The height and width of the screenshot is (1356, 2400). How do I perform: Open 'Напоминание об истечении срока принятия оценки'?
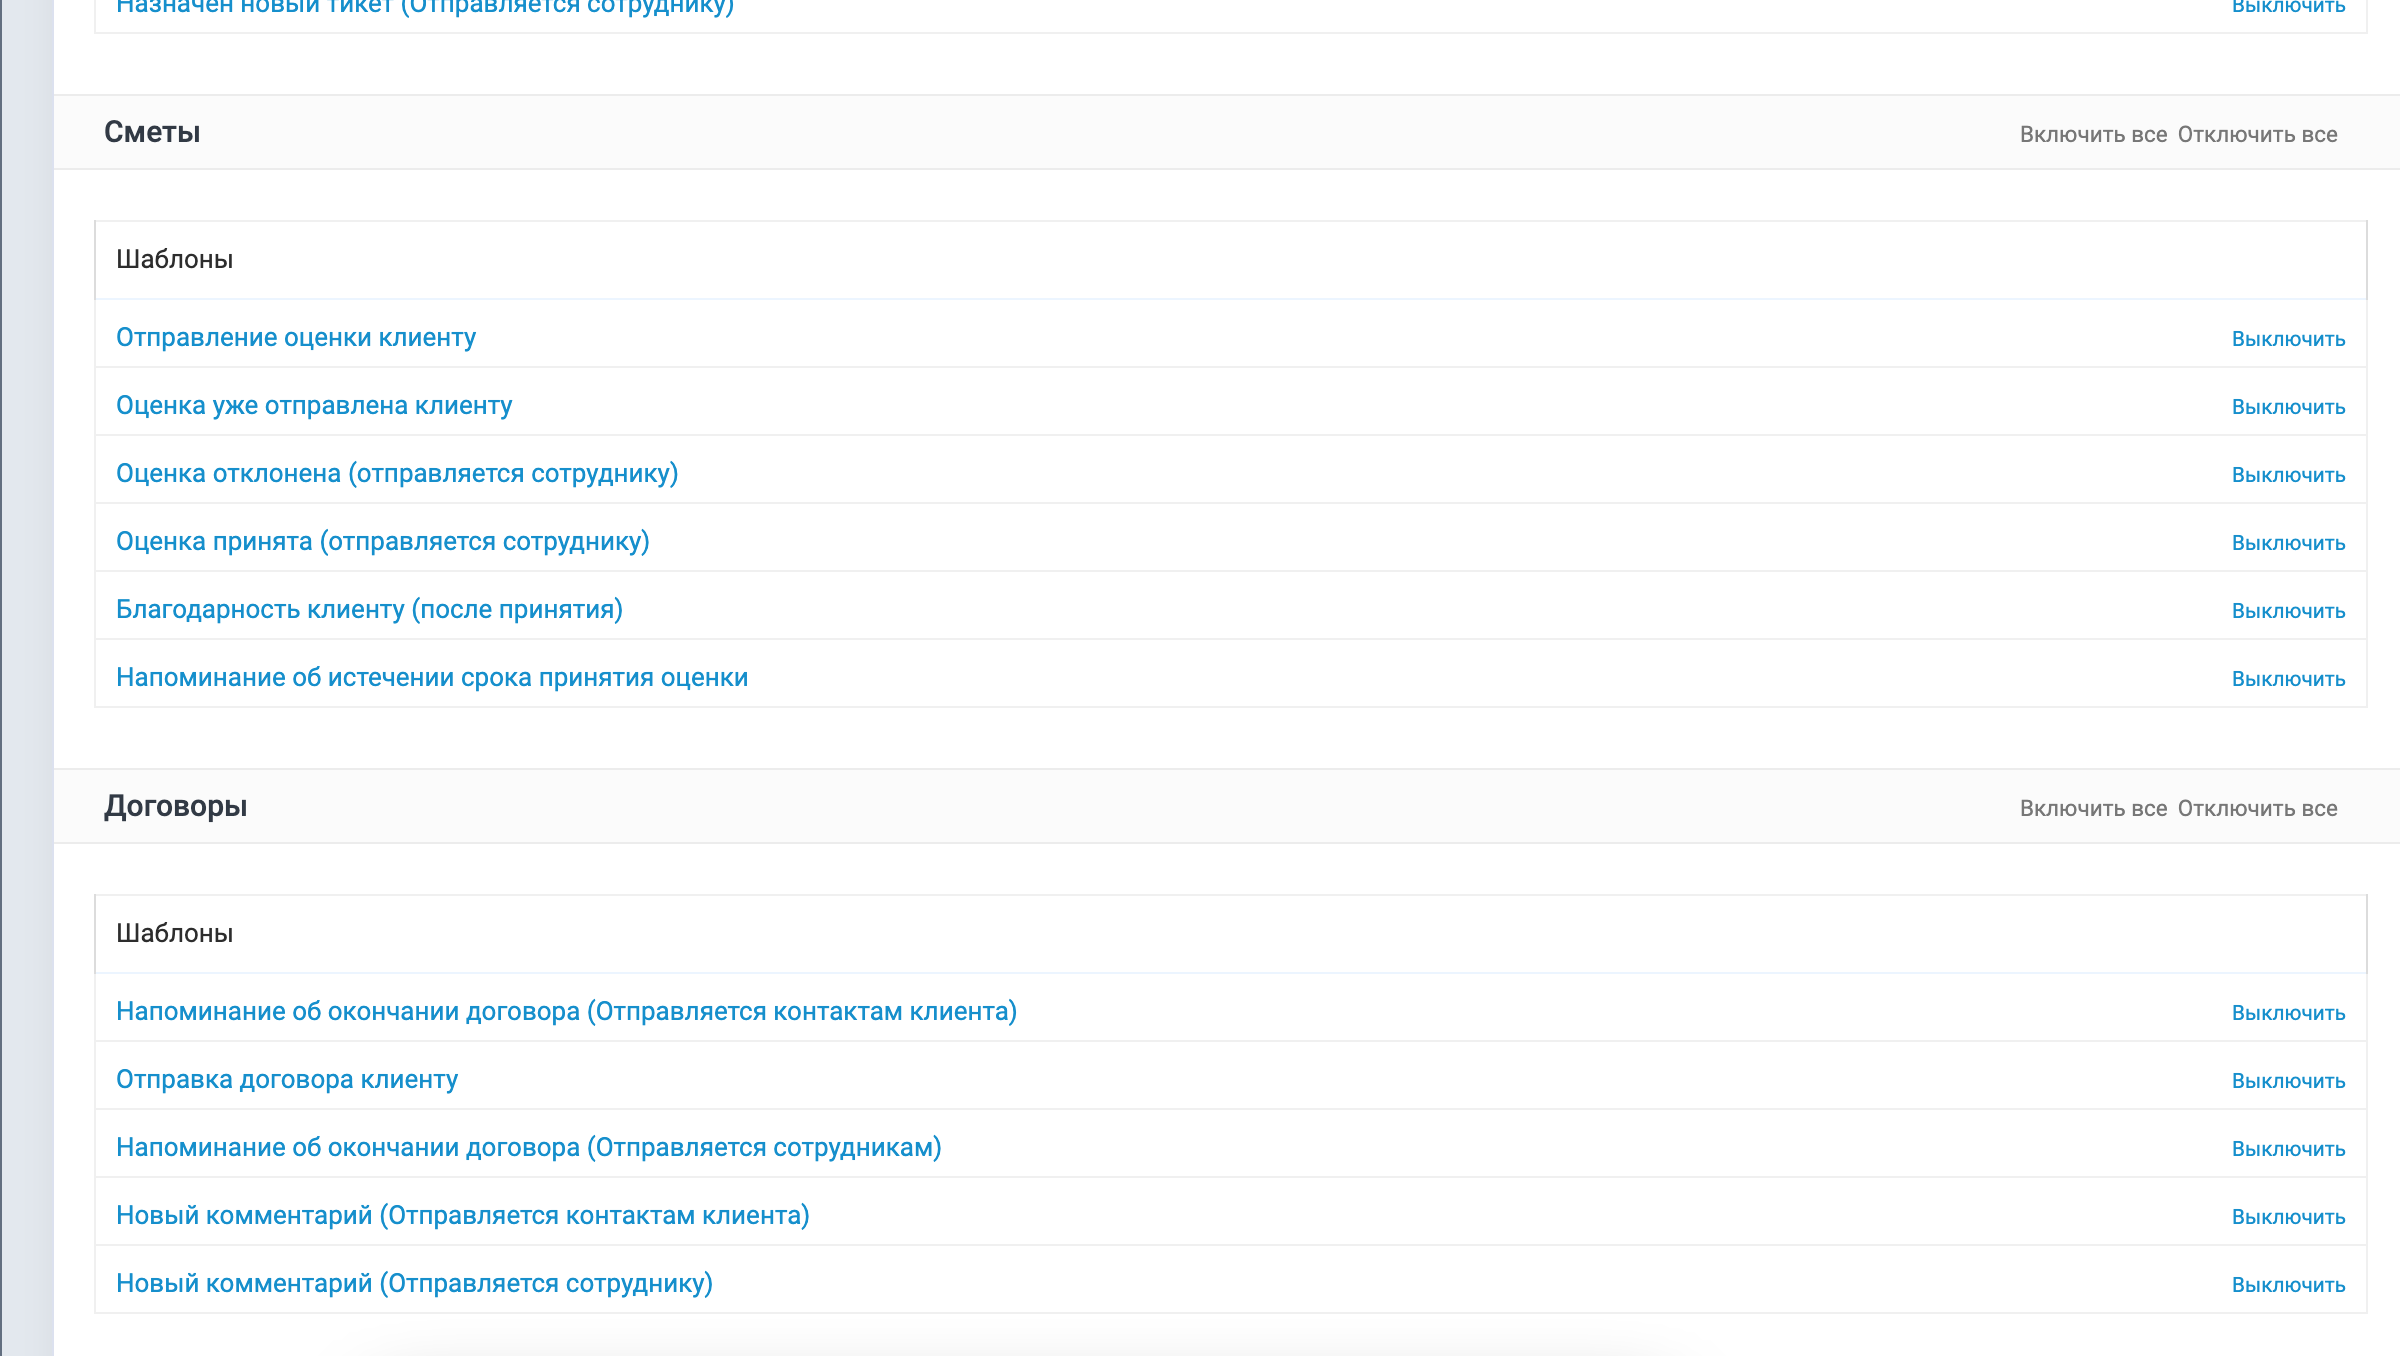(432, 678)
